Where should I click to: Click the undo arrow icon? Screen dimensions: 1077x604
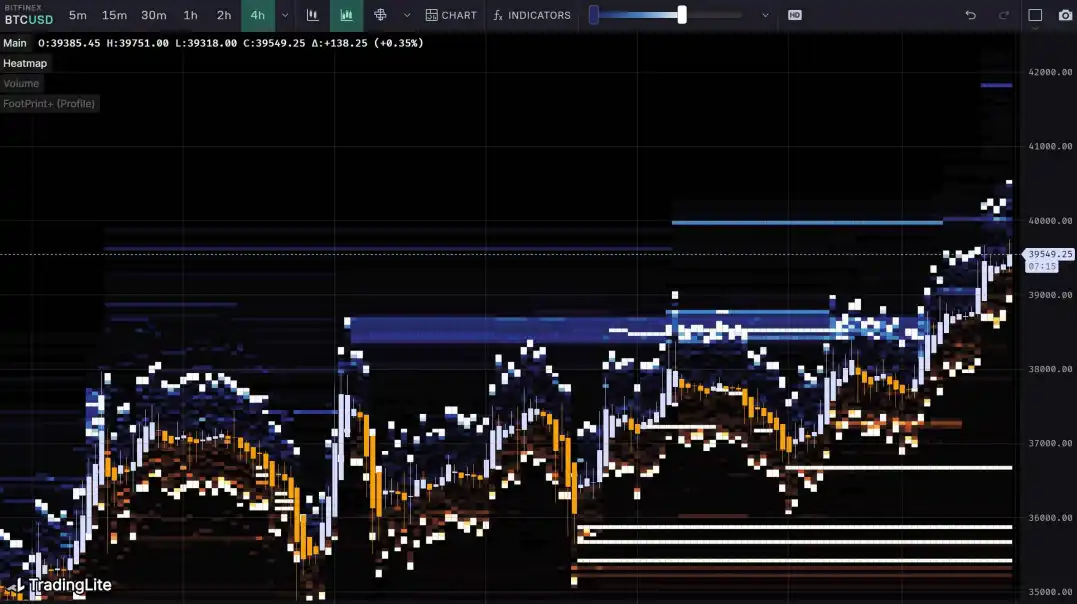point(970,15)
